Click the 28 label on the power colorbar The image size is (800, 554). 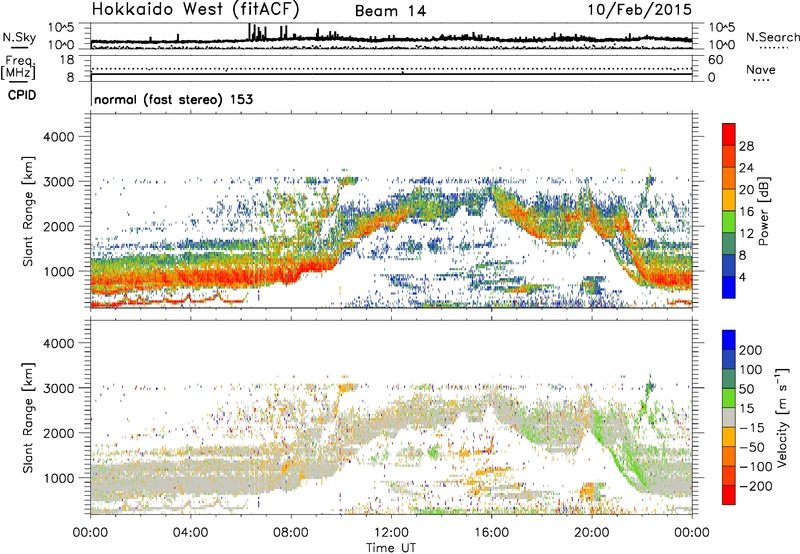(x=746, y=146)
